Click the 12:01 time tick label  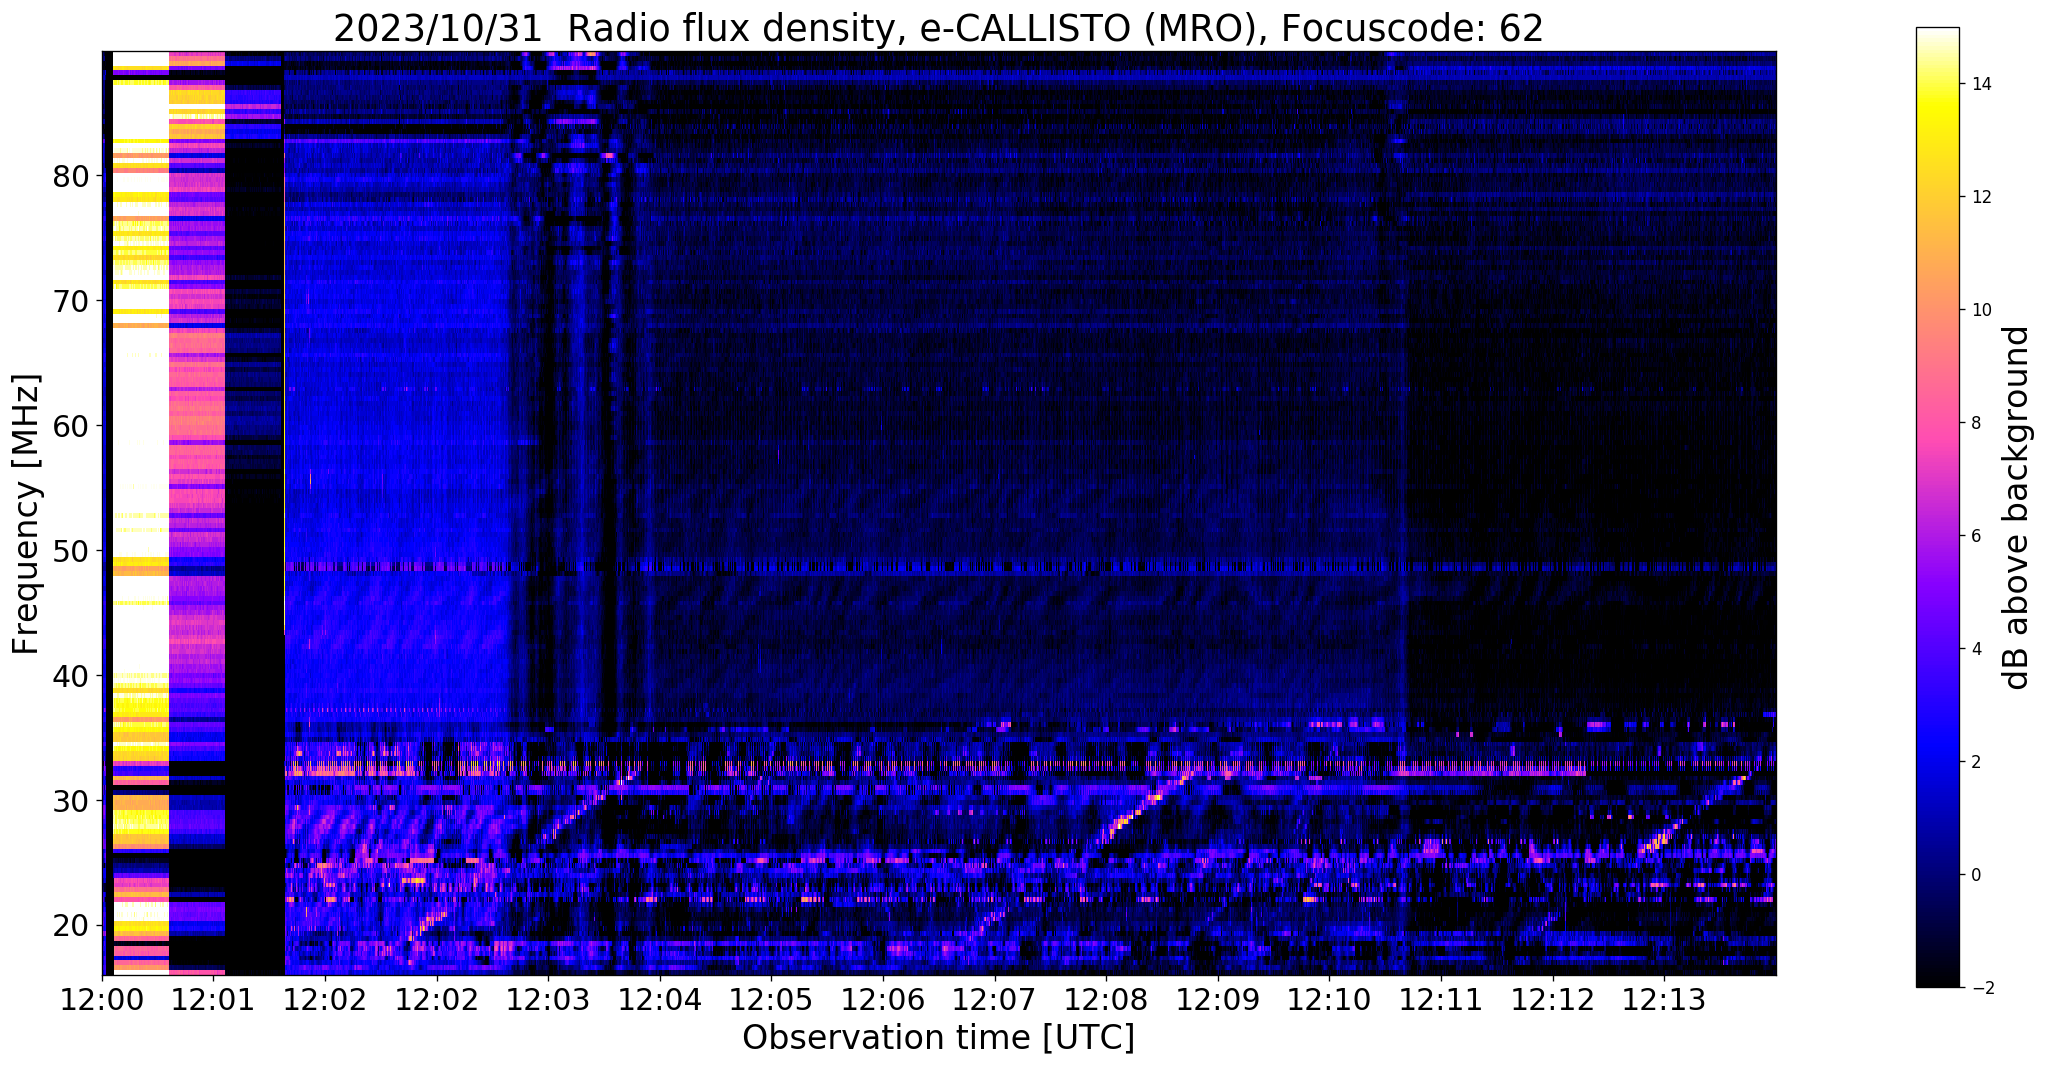click(213, 999)
